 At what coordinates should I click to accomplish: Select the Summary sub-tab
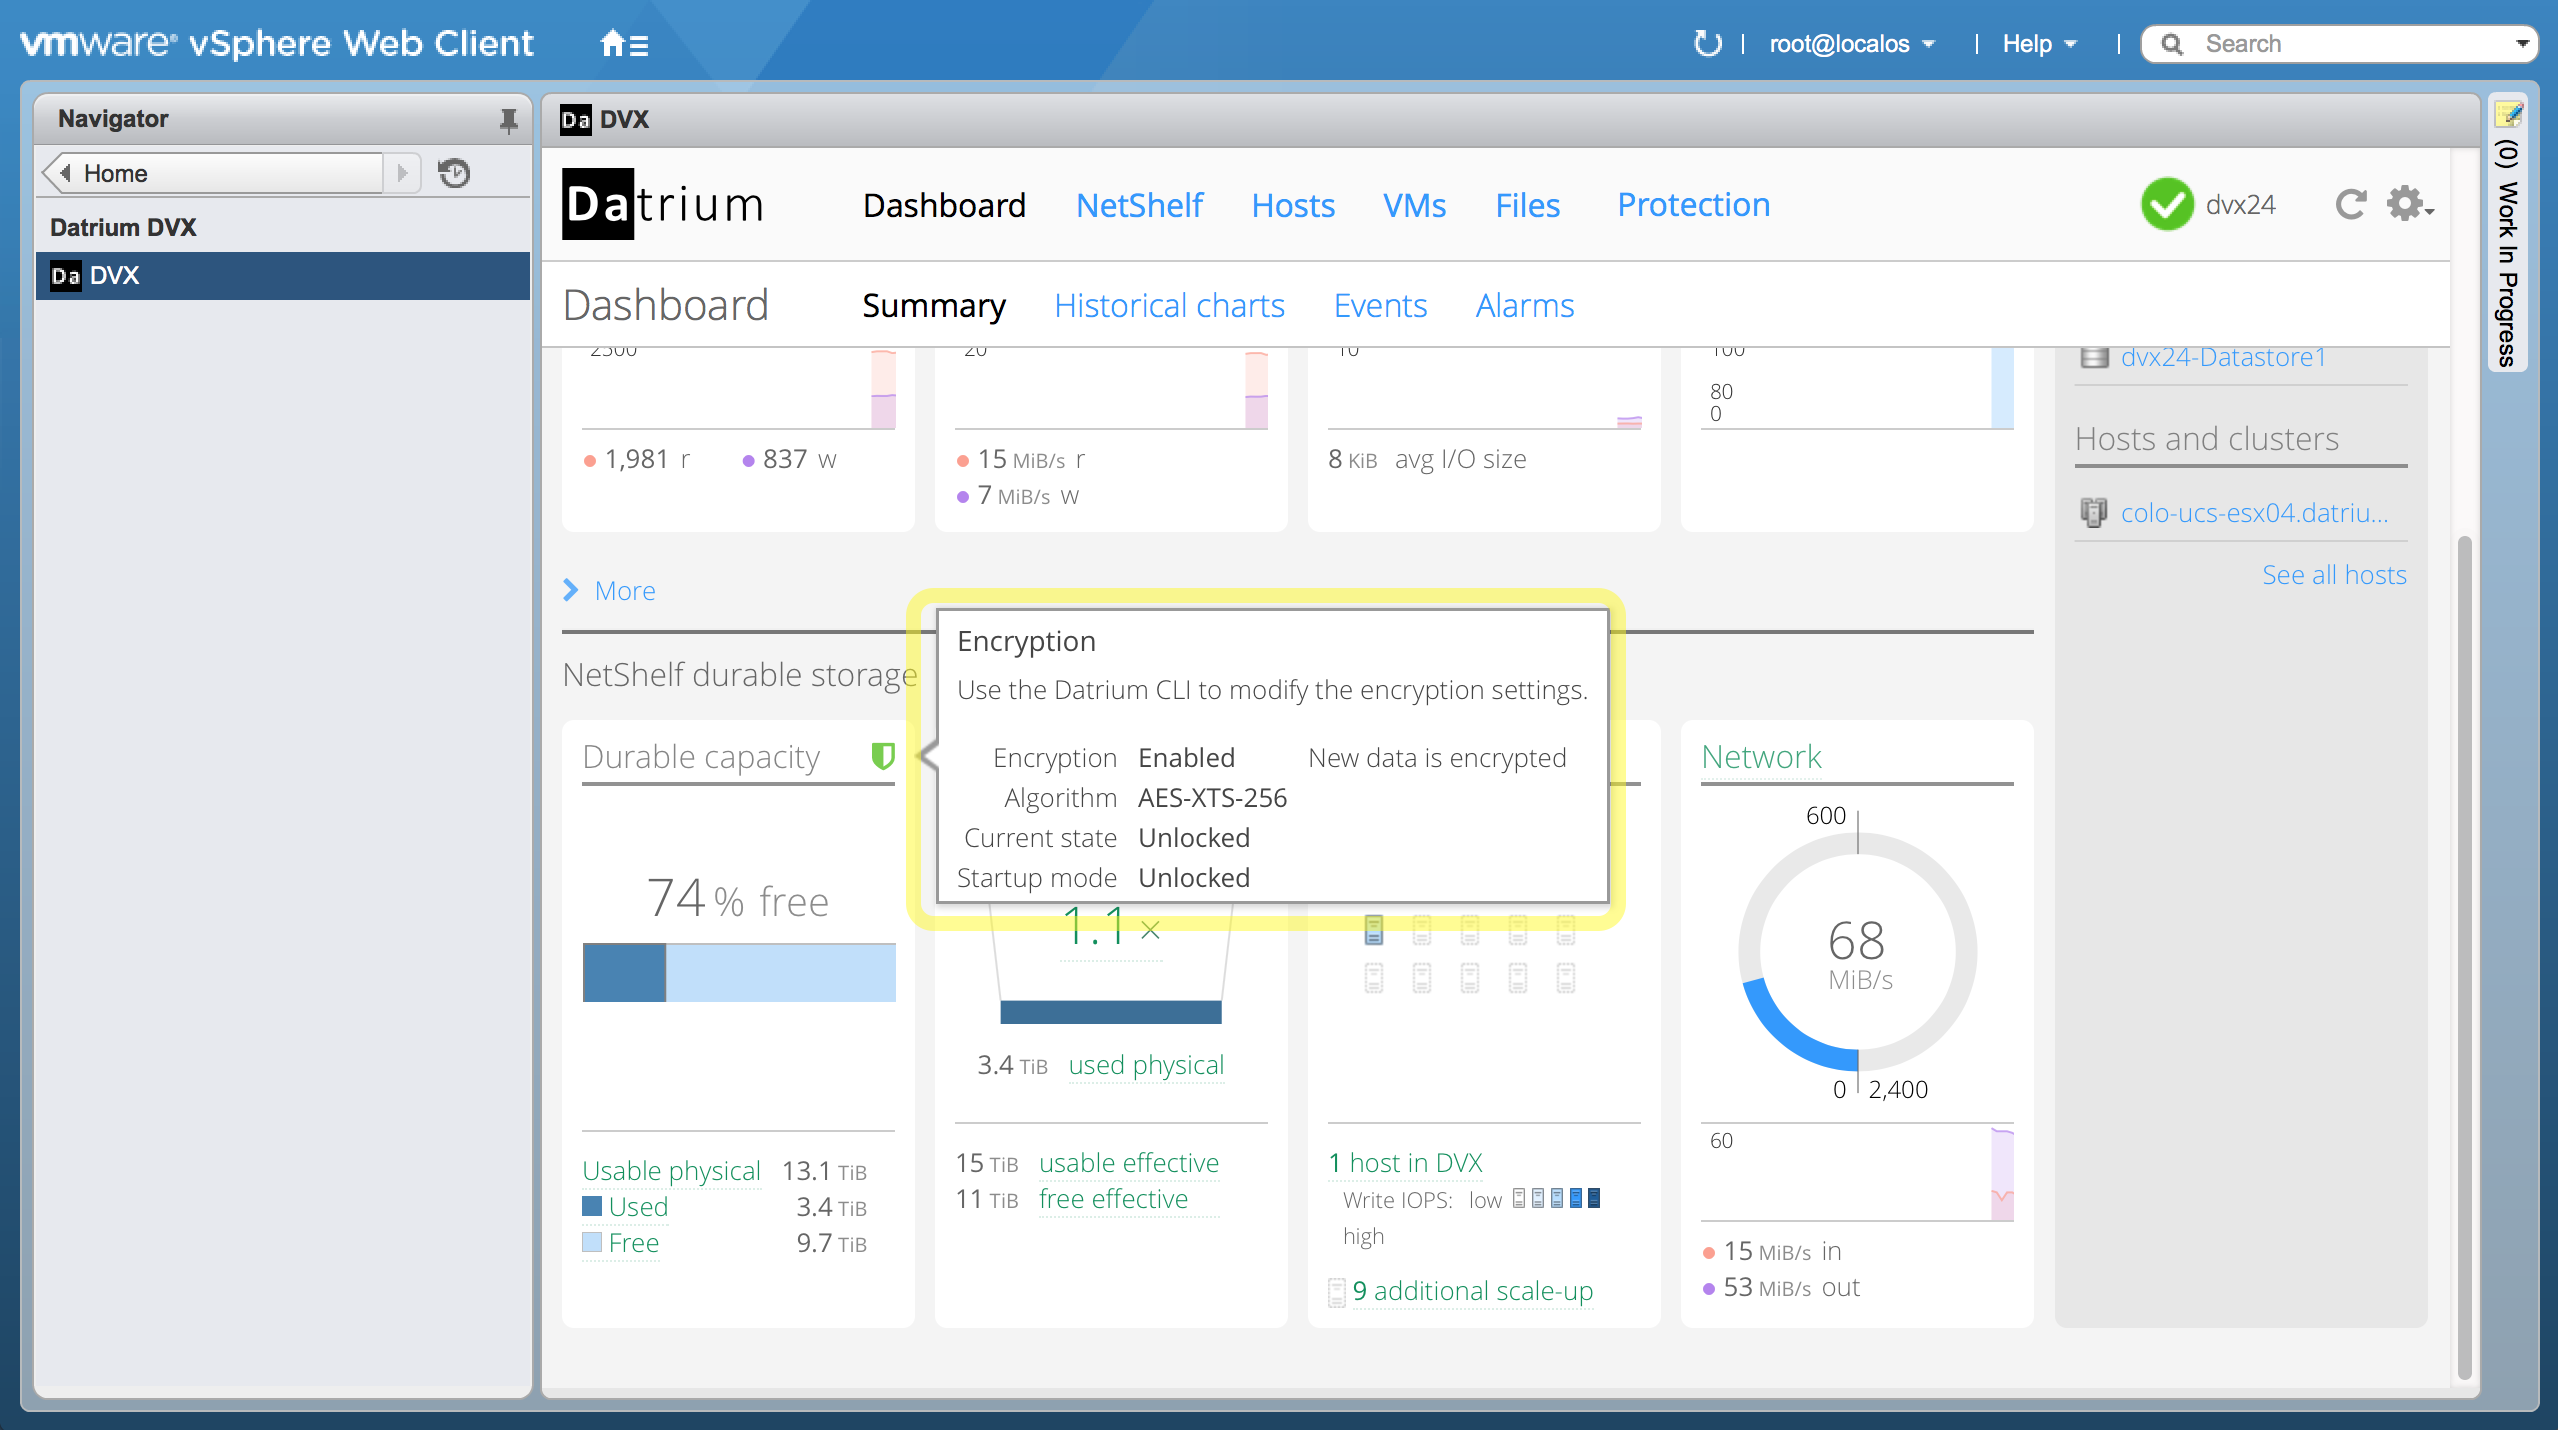tap(934, 305)
